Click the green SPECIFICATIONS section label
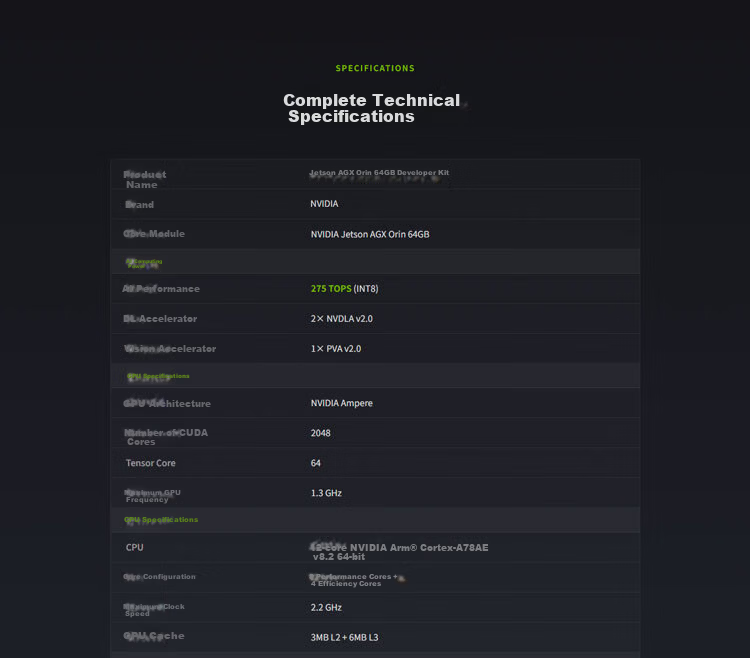 click(375, 68)
